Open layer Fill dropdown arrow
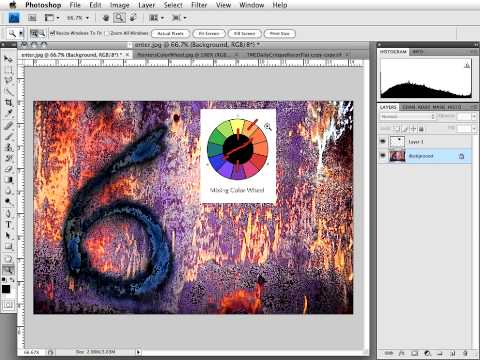 (x=474, y=128)
